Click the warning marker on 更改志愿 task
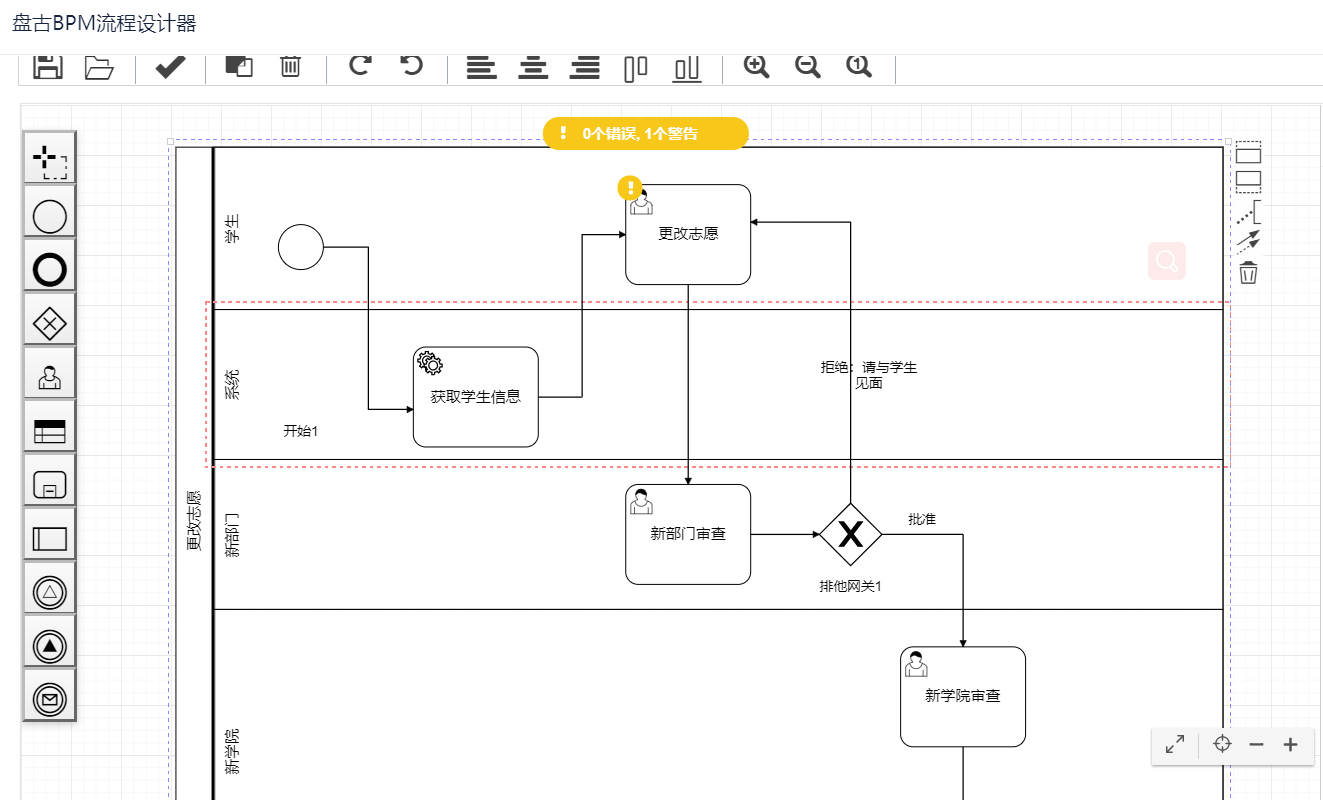 [630, 188]
